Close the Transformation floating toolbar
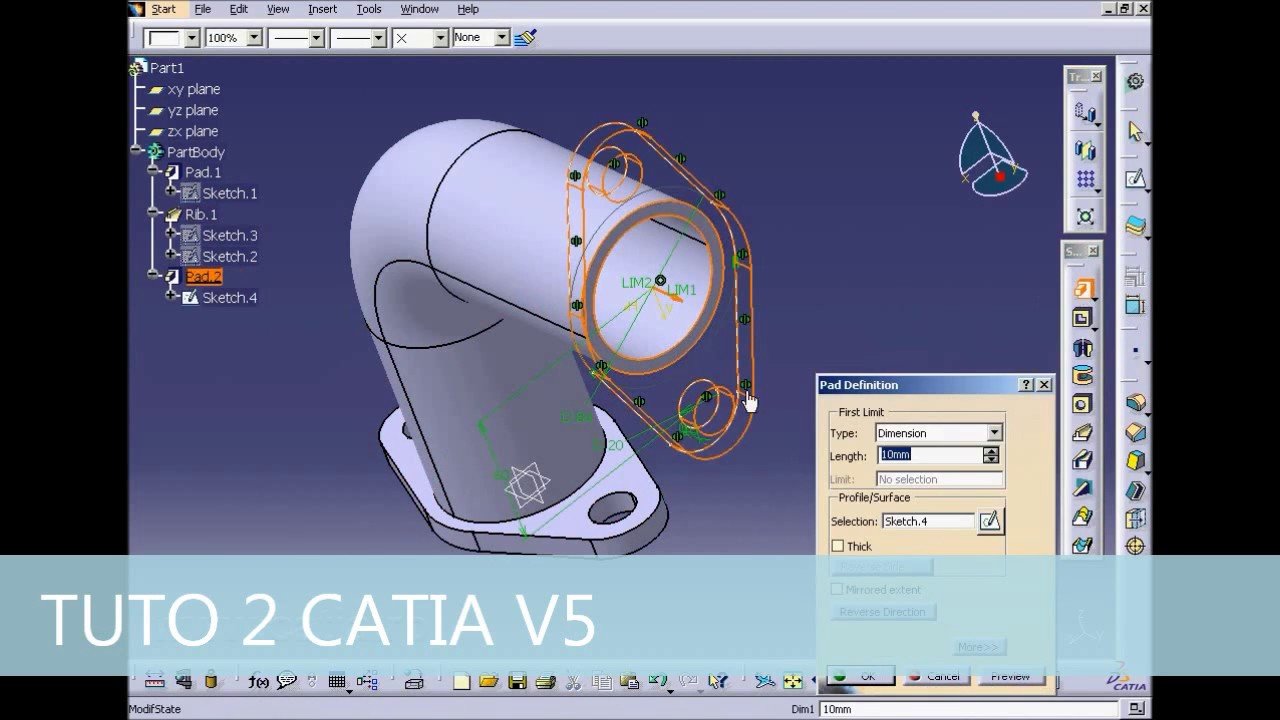This screenshot has width=1280, height=720. (x=1096, y=77)
